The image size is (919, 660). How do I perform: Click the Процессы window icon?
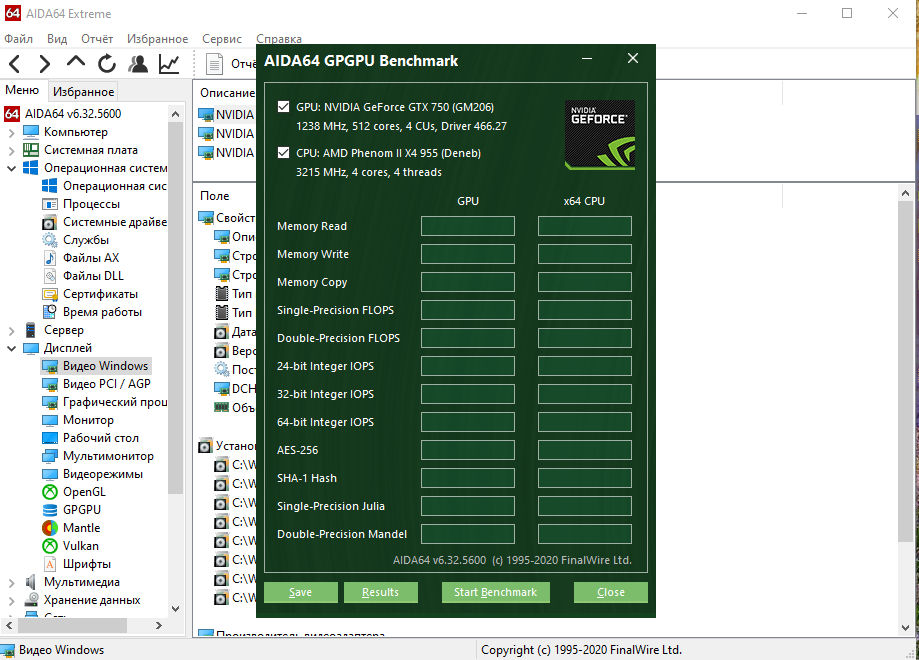tap(50, 204)
